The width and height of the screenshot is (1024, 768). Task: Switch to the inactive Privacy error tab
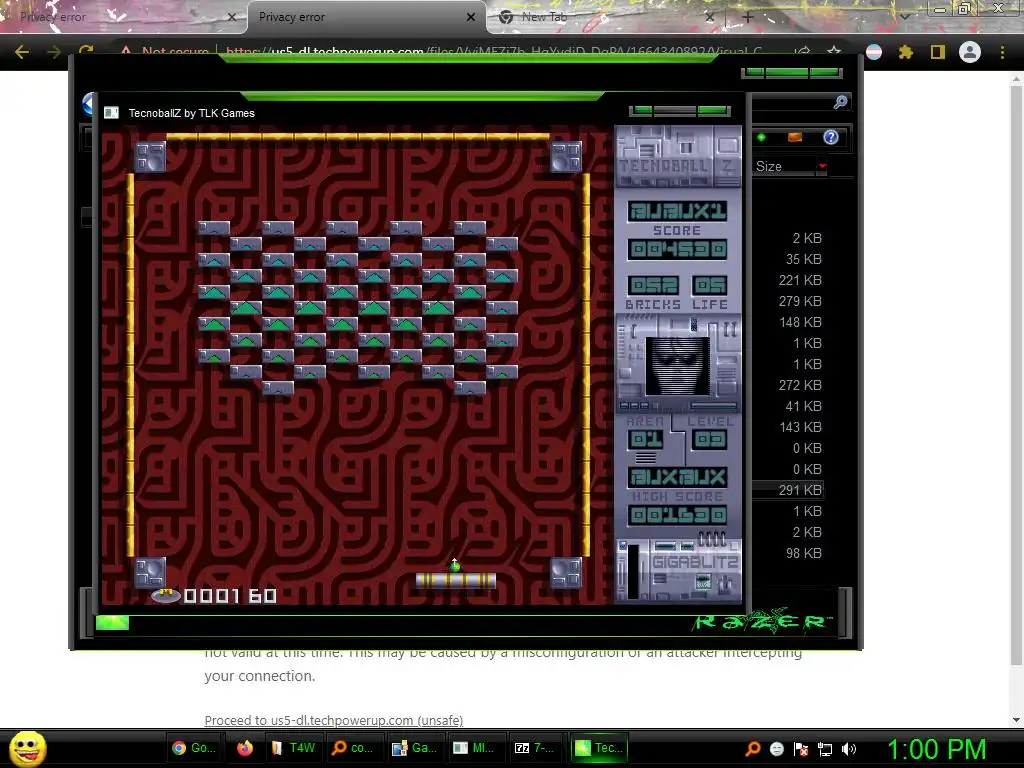(x=121, y=17)
